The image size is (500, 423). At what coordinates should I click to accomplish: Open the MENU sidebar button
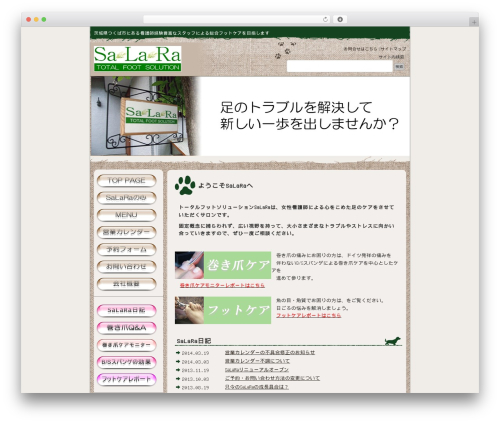click(x=126, y=215)
